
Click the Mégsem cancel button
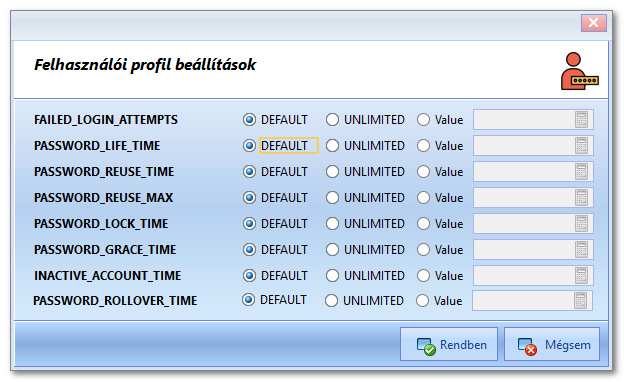(x=552, y=344)
